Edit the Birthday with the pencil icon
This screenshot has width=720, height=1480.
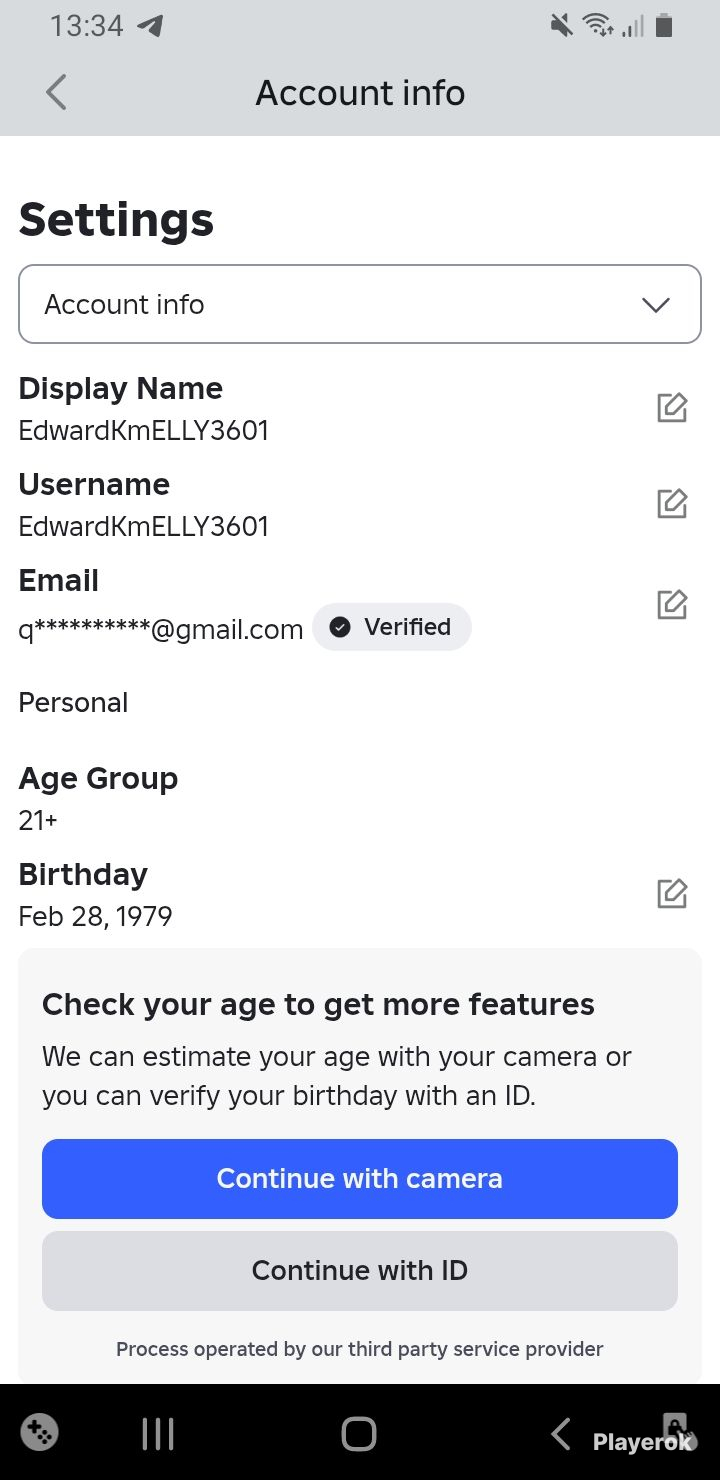[672, 893]
